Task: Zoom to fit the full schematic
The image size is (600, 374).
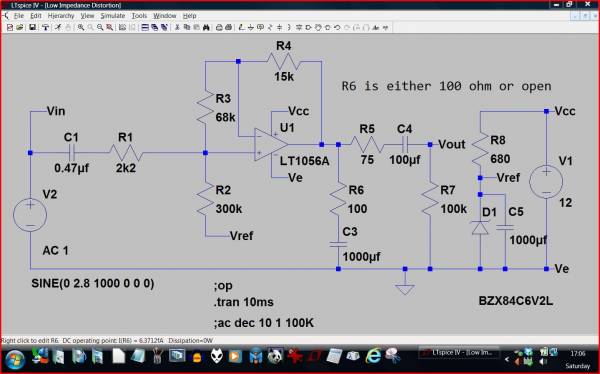Action: coord(109,28)
